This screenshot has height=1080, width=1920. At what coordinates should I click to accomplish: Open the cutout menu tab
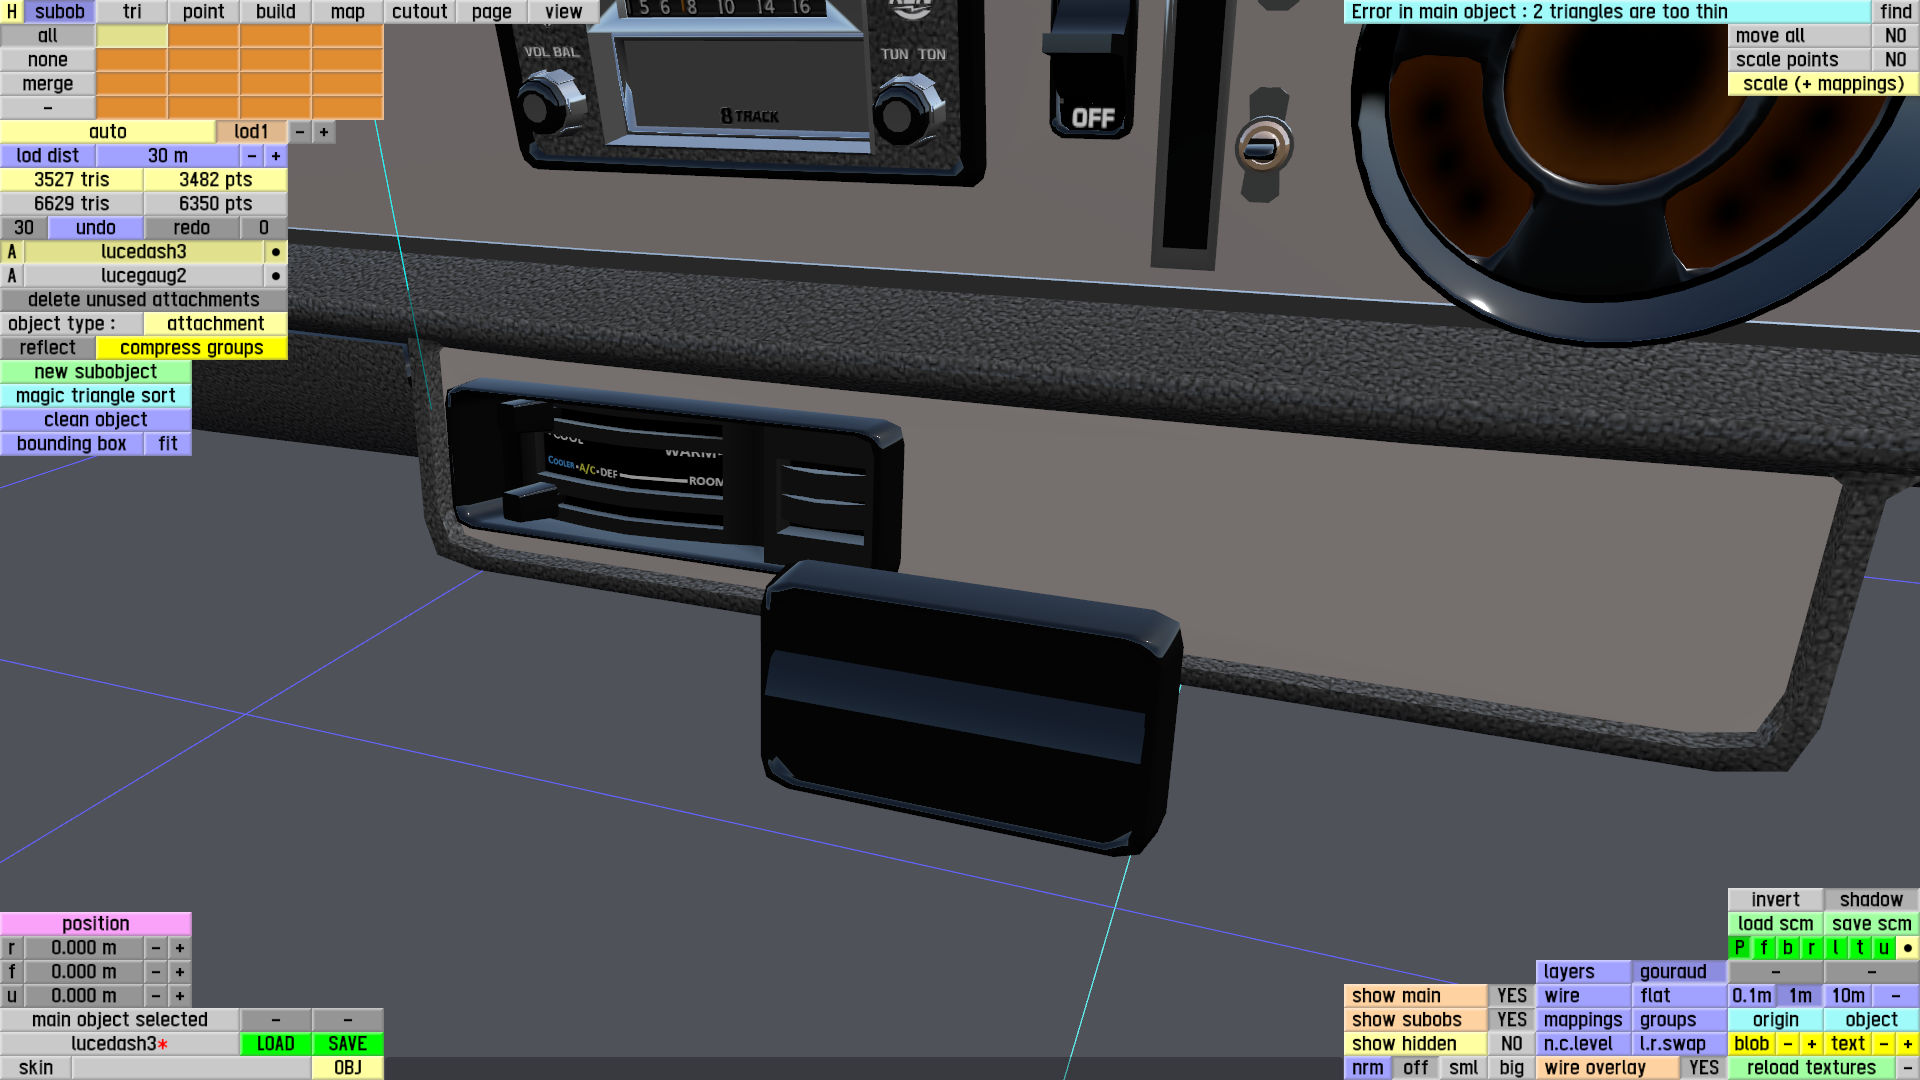419,12
